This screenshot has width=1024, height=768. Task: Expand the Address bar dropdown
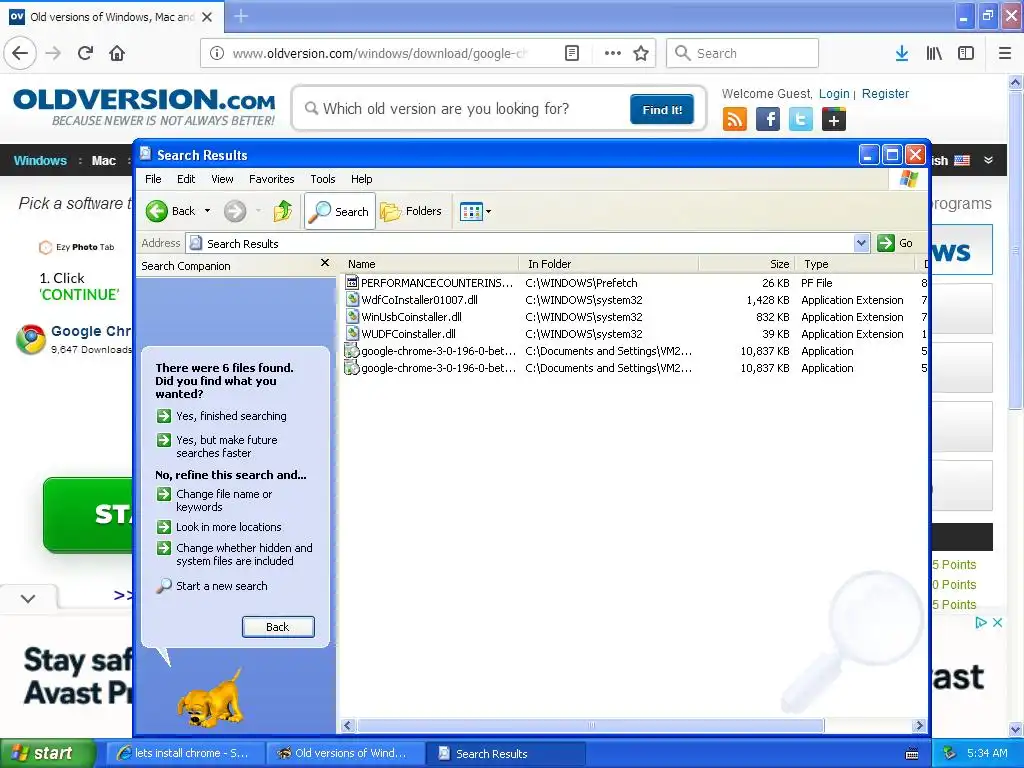(861, 243)
